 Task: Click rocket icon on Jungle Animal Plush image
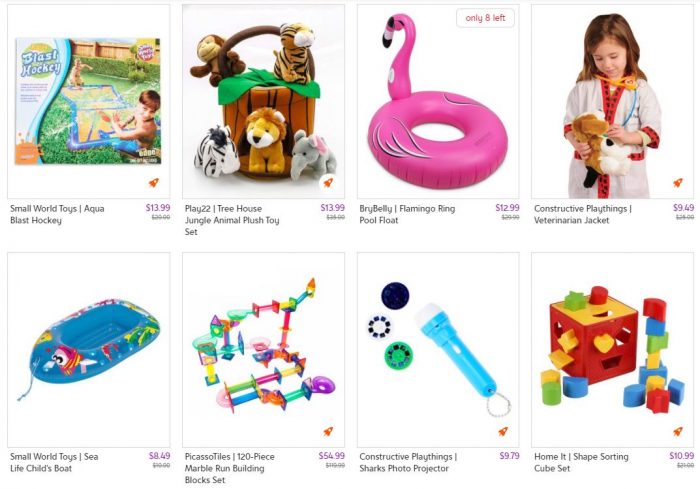click(x=328, y=183)
